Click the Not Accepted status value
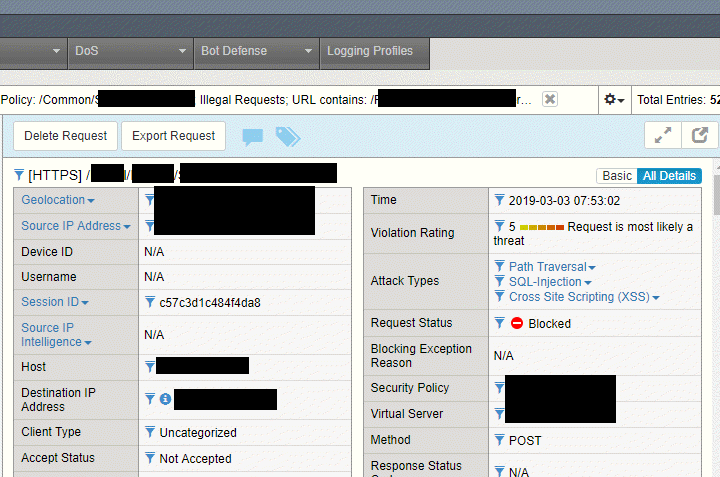 click(195, 458)
